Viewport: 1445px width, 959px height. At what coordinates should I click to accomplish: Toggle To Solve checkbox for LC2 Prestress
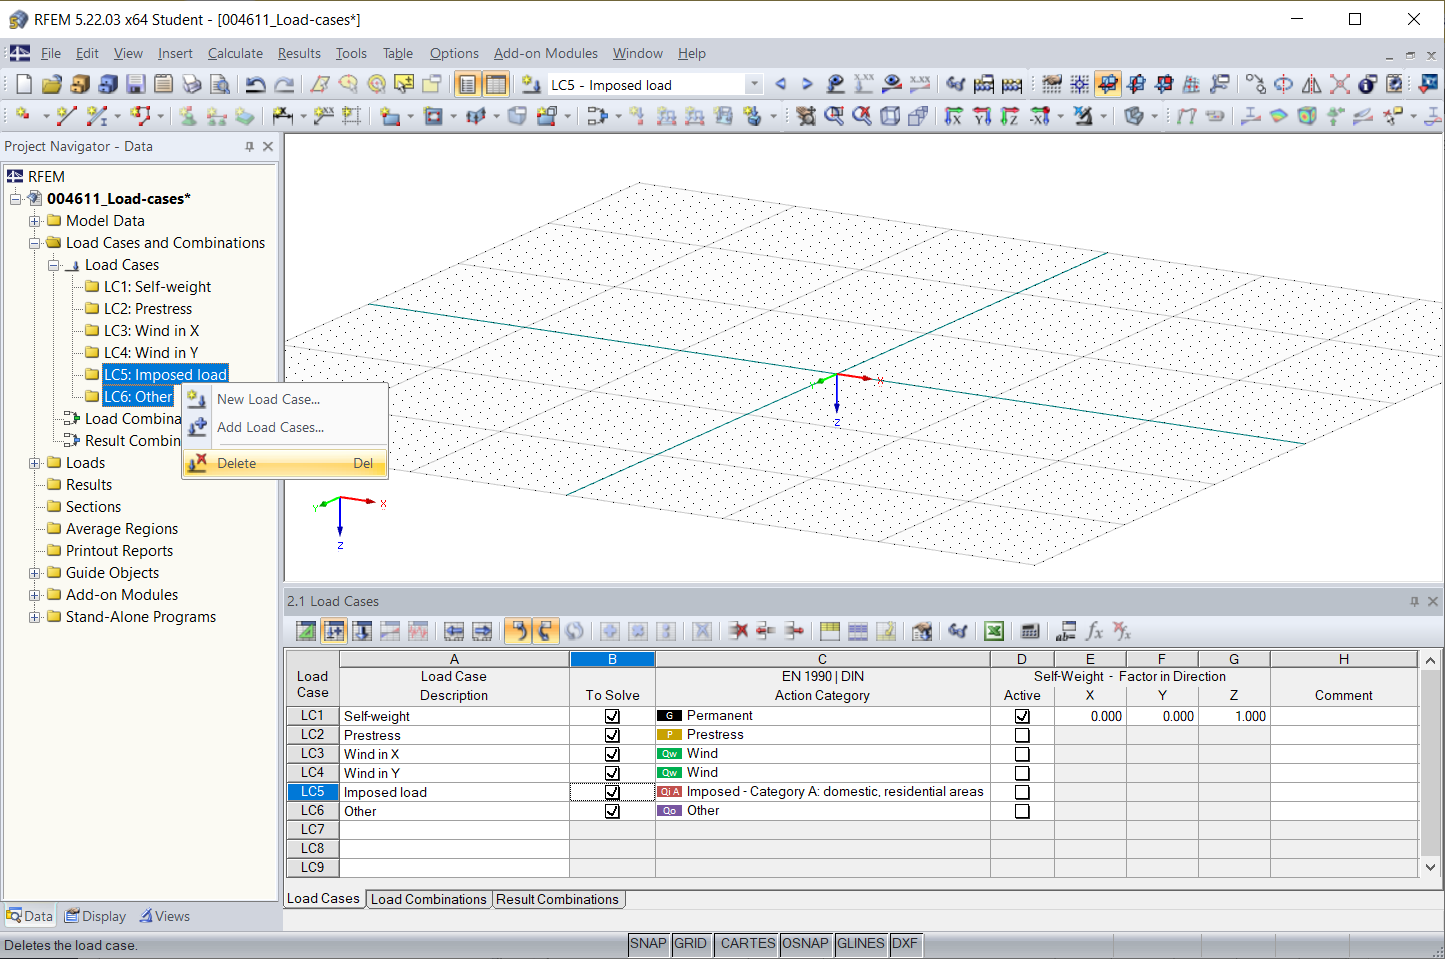click(612, 735)
